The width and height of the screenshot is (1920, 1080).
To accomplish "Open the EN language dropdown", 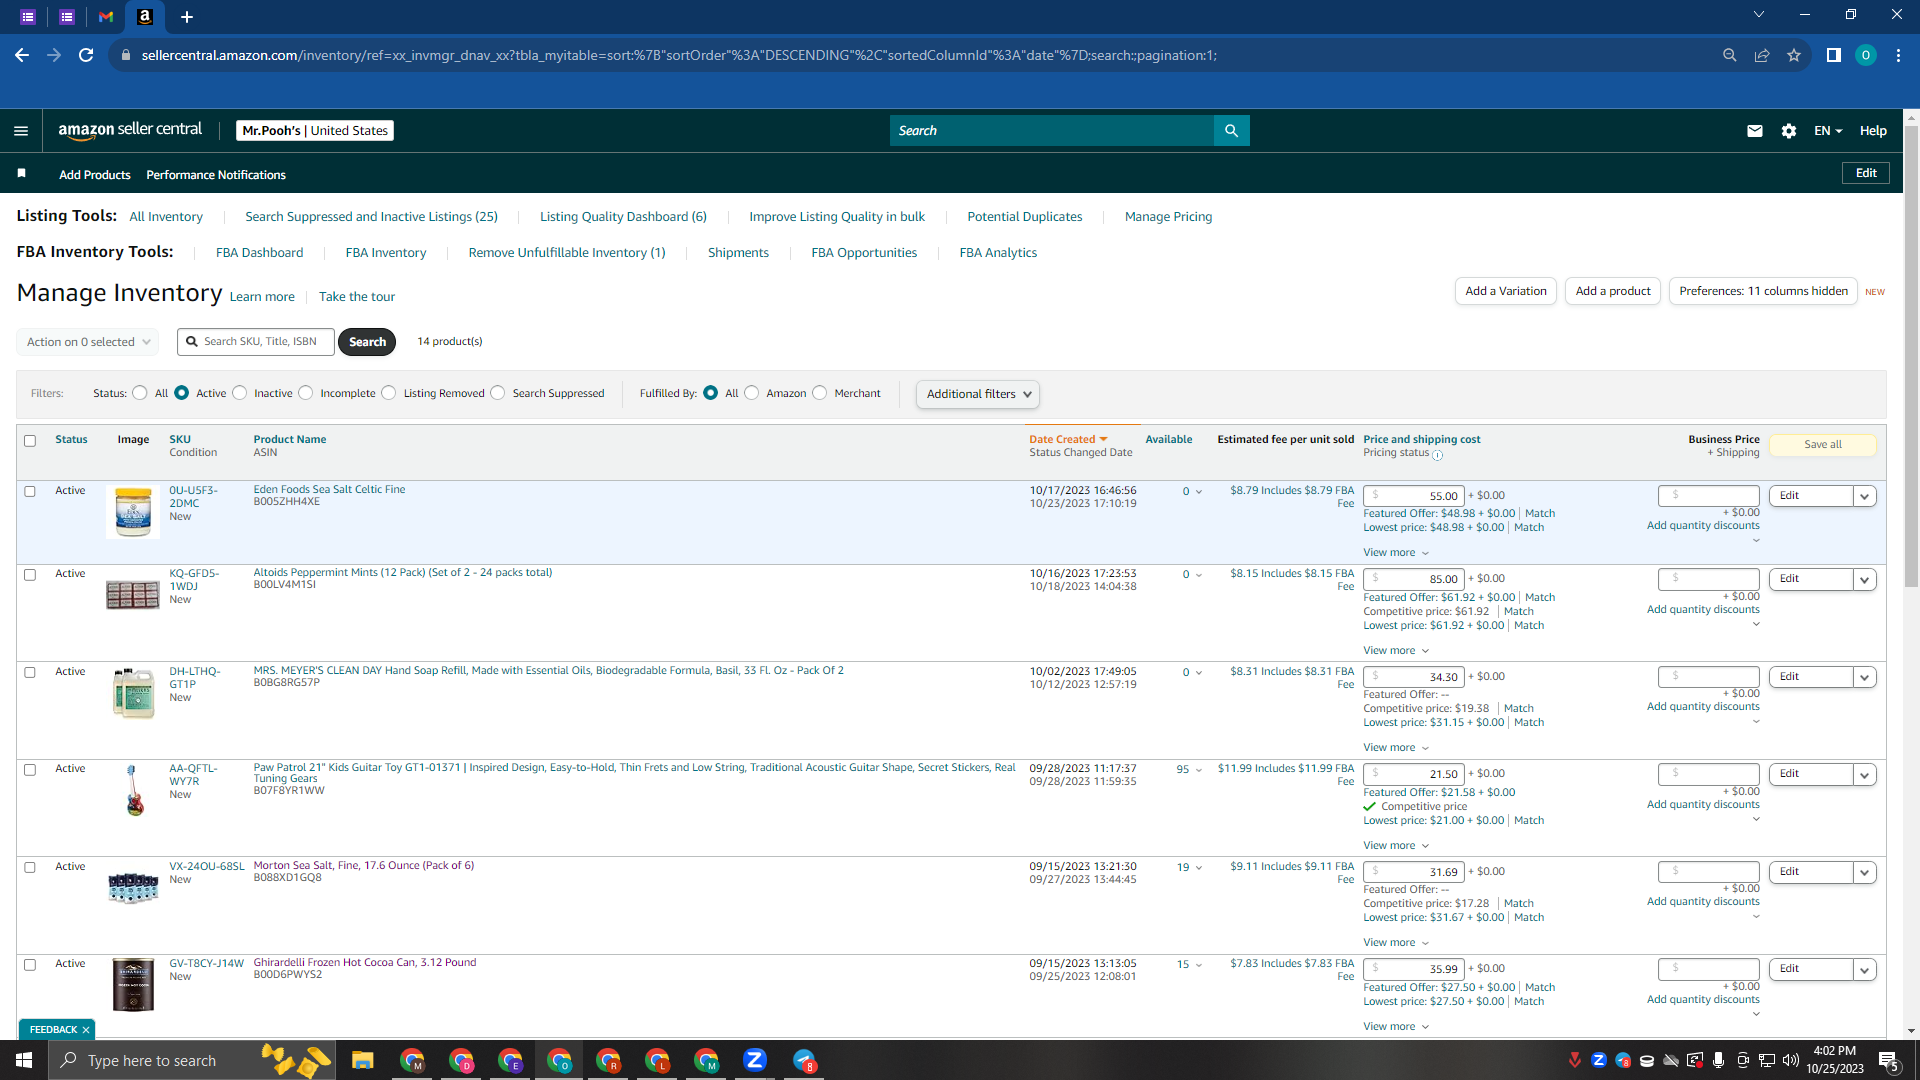I will tap(1828, 131).
